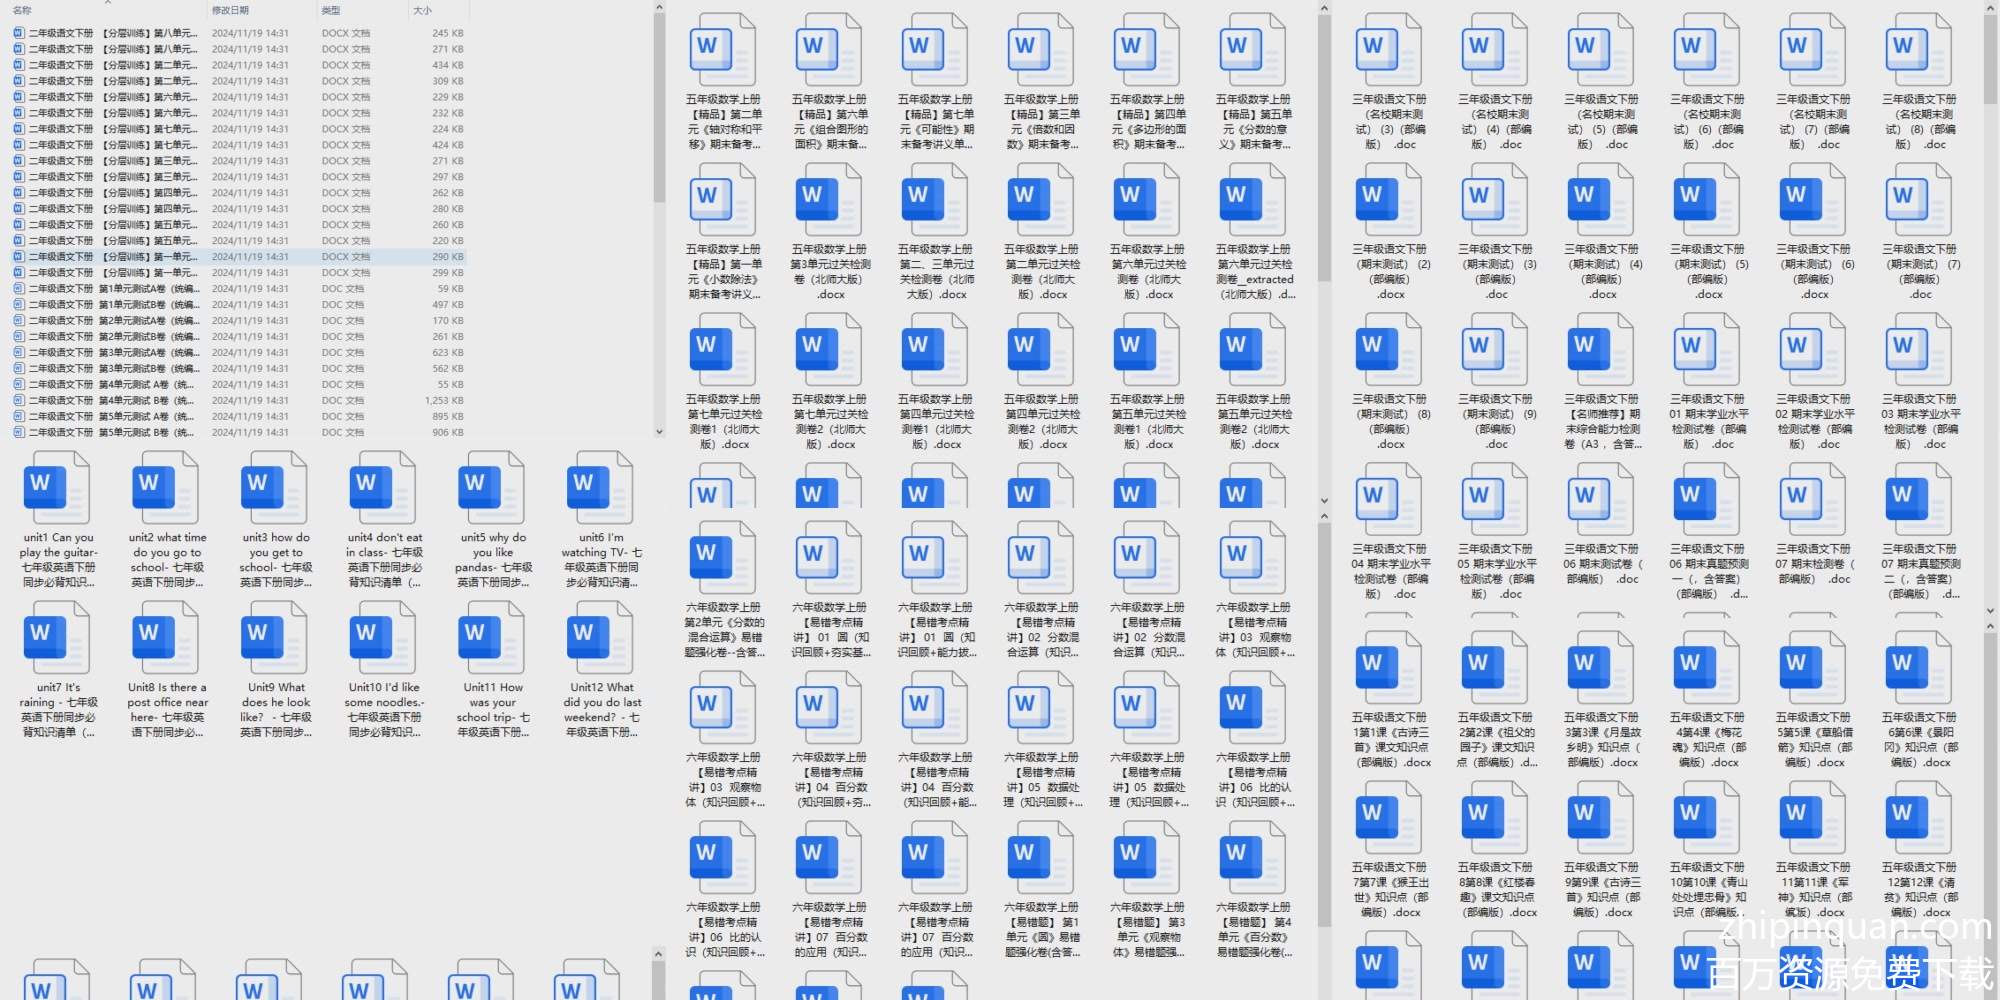Select the Unit10 I'd like some noodles file icon
The width and height of the screenshot is (2000, 1000).
[384, 637]
